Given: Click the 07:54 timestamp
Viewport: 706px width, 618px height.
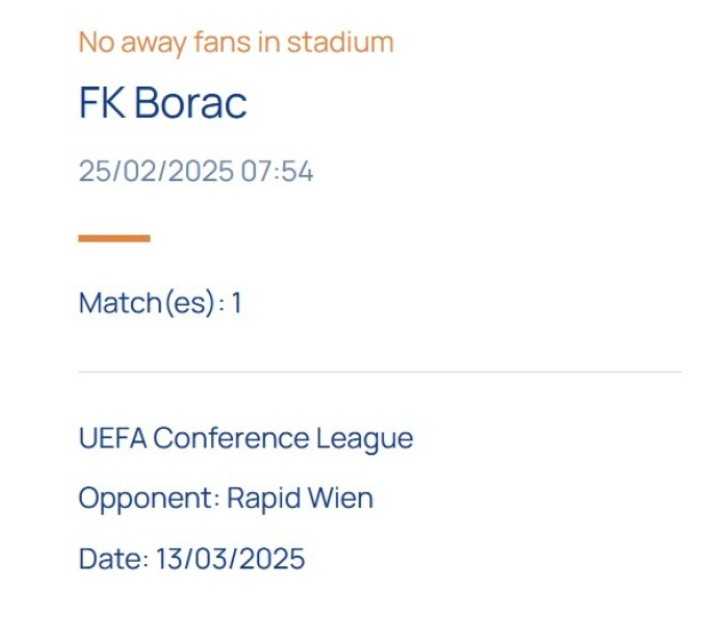Looking at the screenshot, I should click(x=276, y=172).
